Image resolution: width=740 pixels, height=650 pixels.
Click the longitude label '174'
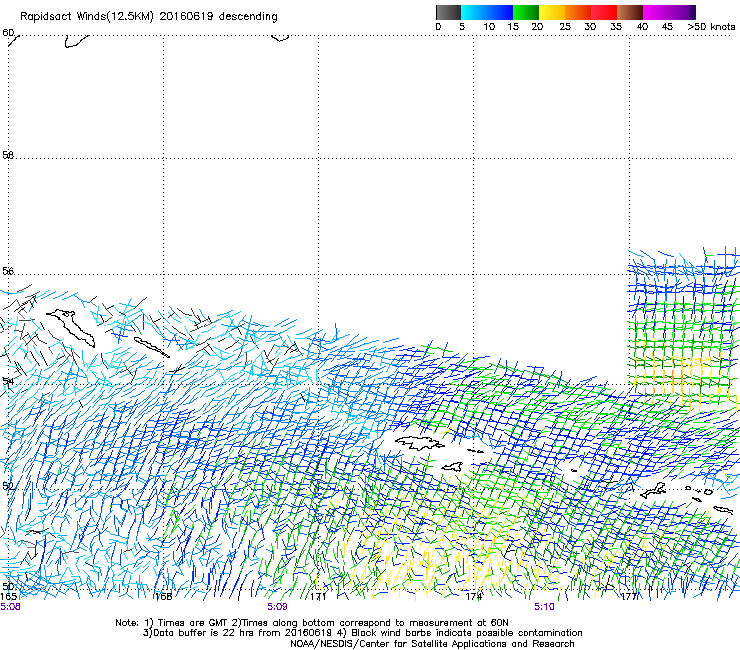coord(474,596)
